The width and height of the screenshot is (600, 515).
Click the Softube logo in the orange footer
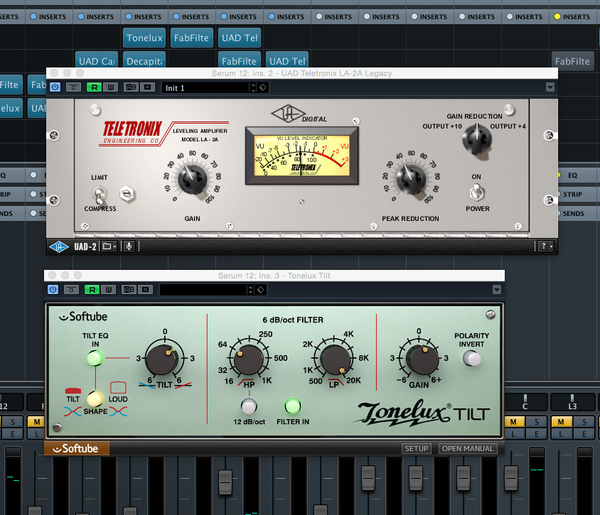coord(76,448)
